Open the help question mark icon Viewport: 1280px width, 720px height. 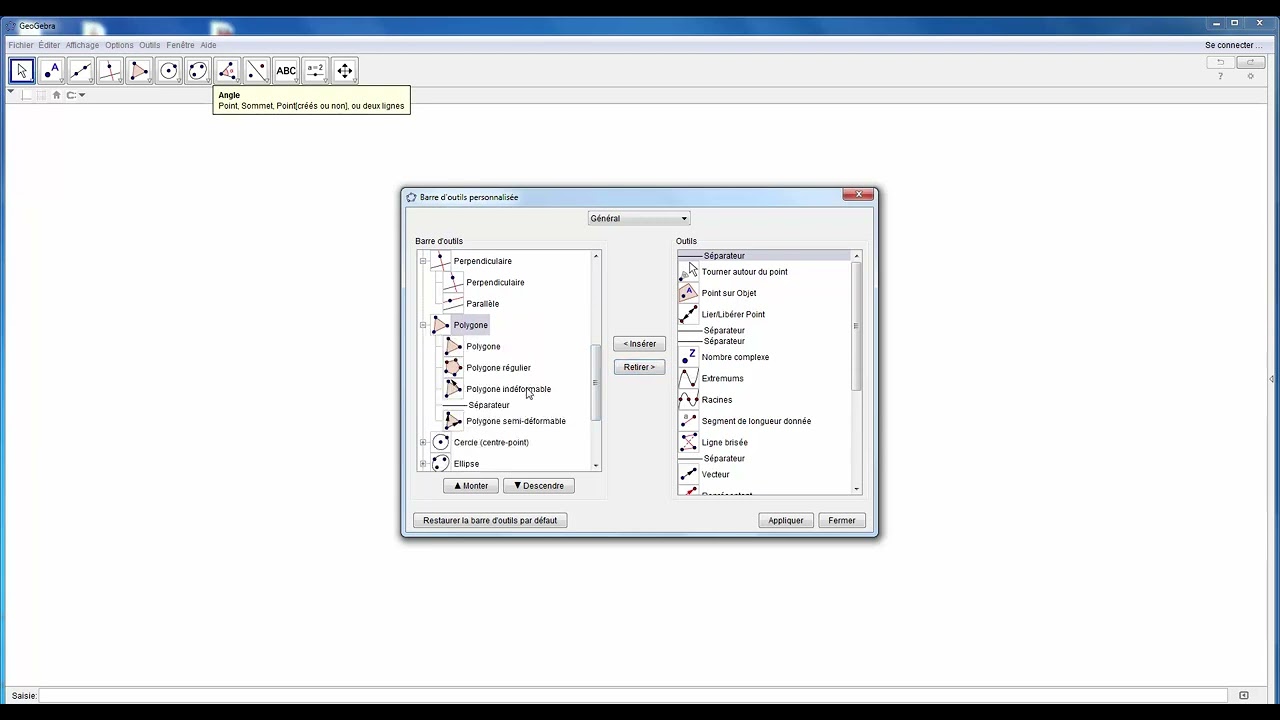point(1220,77)
